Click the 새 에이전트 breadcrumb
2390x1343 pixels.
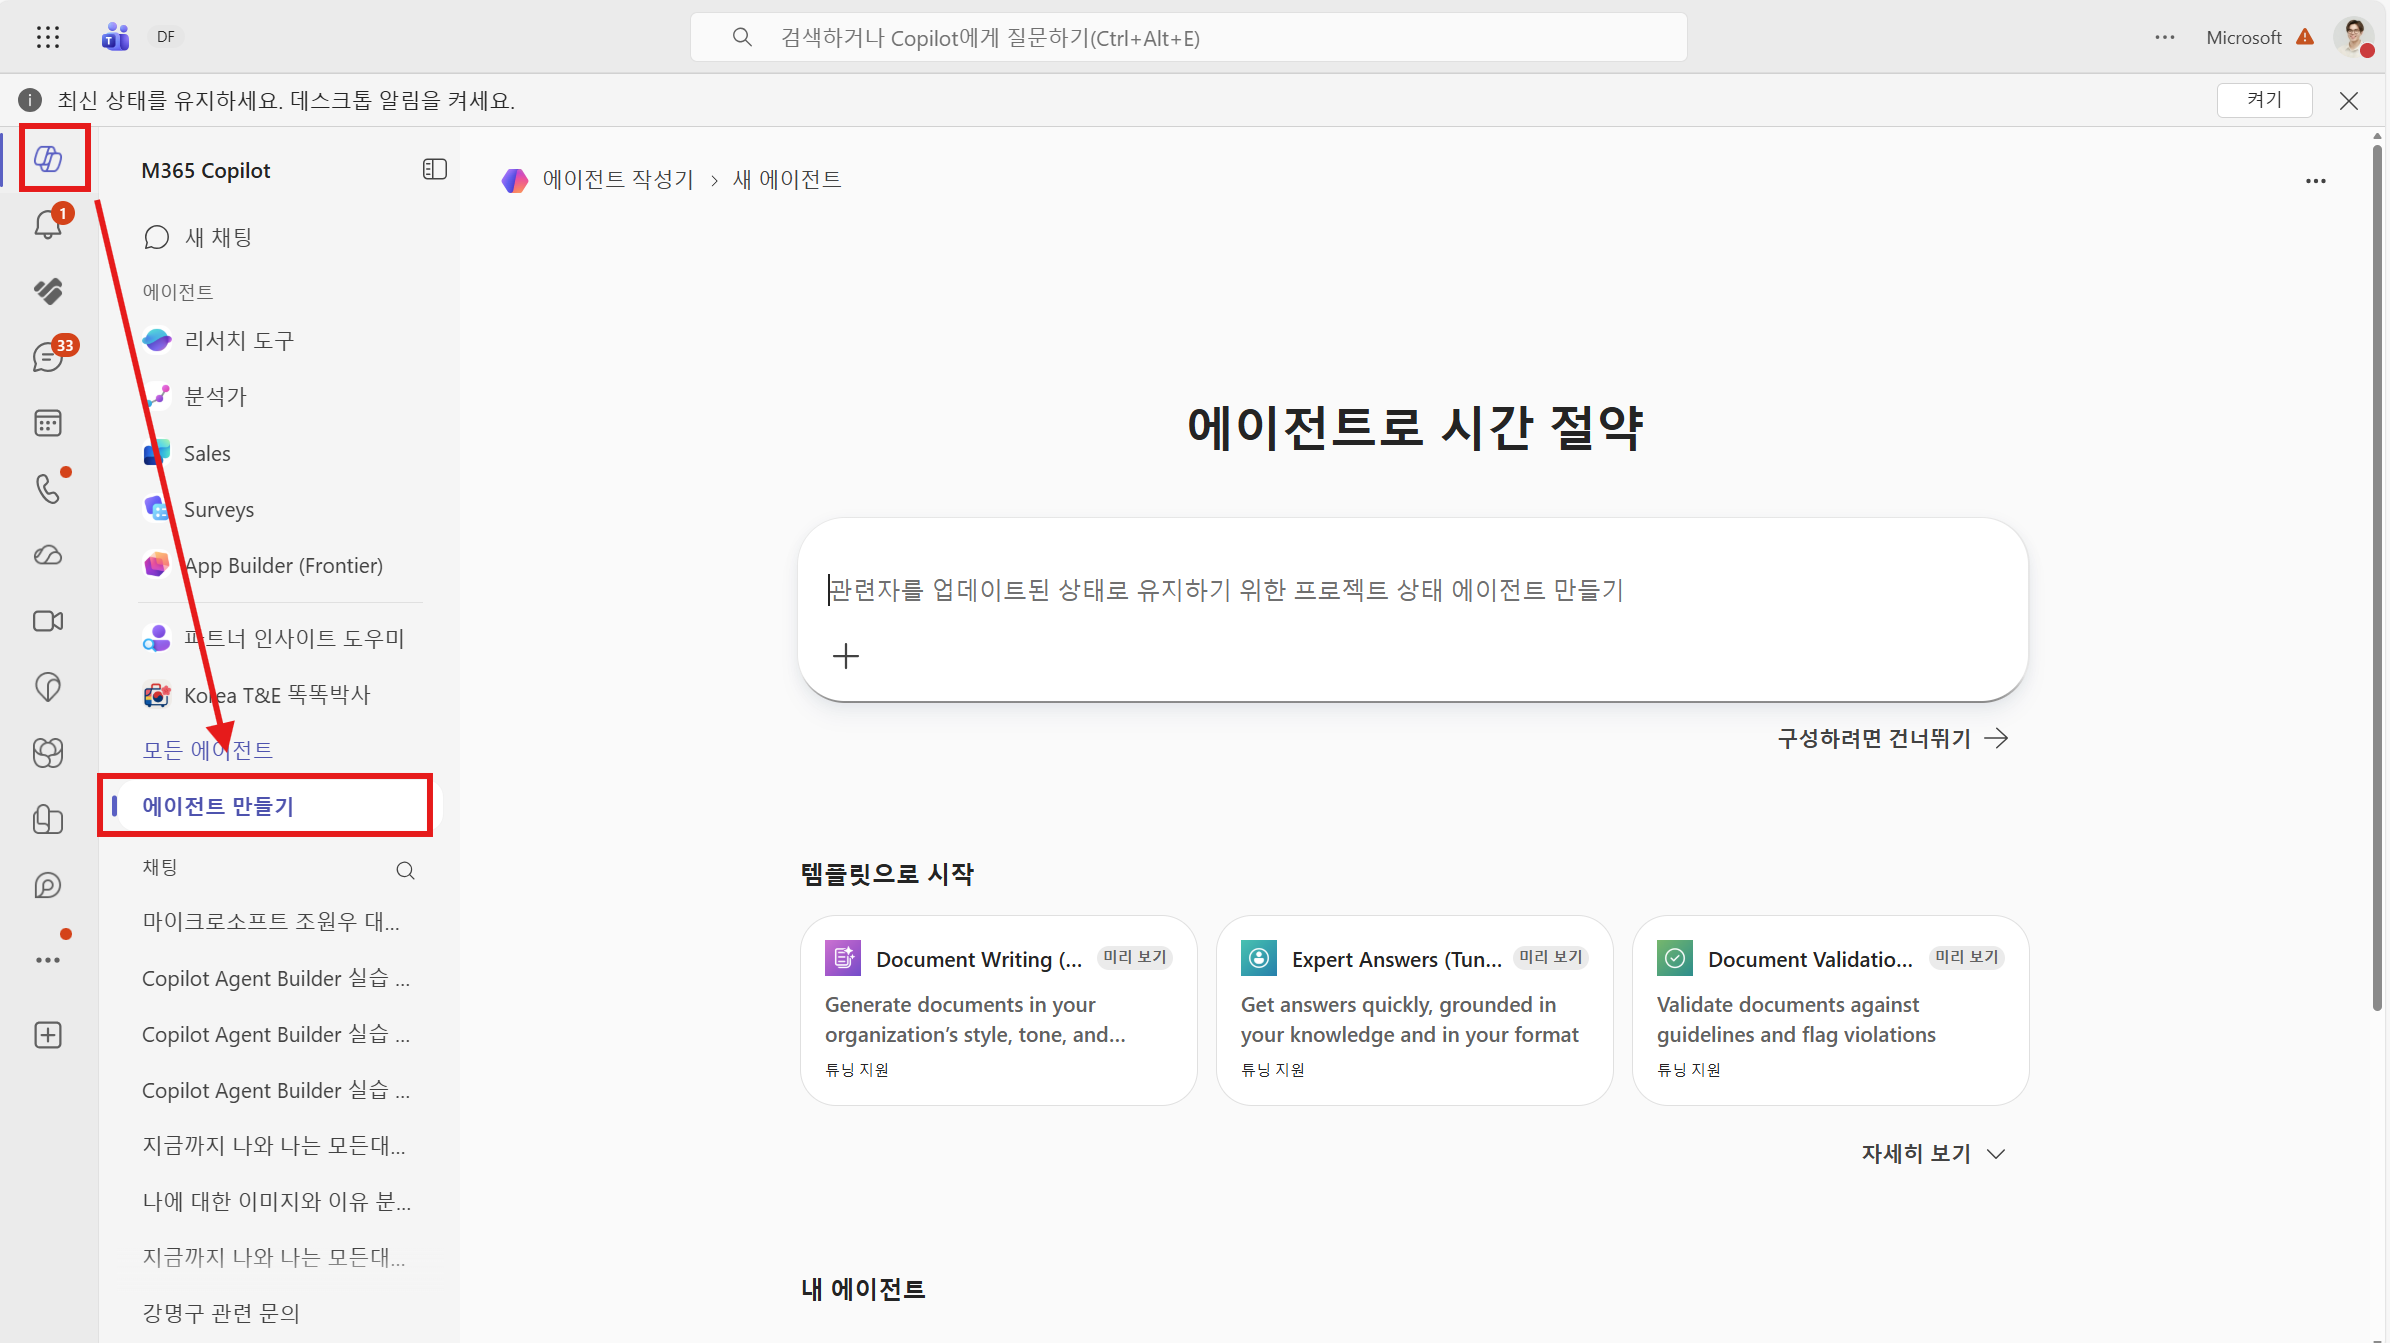point(787,180)
